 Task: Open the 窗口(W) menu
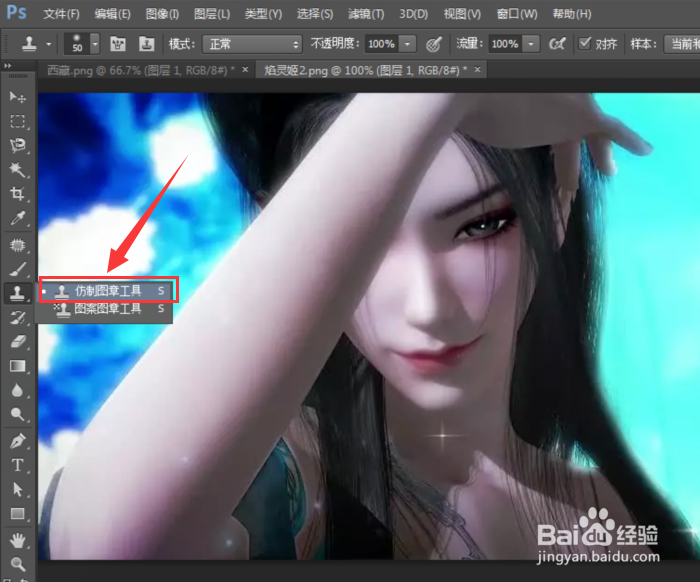(x=517, y=14)
